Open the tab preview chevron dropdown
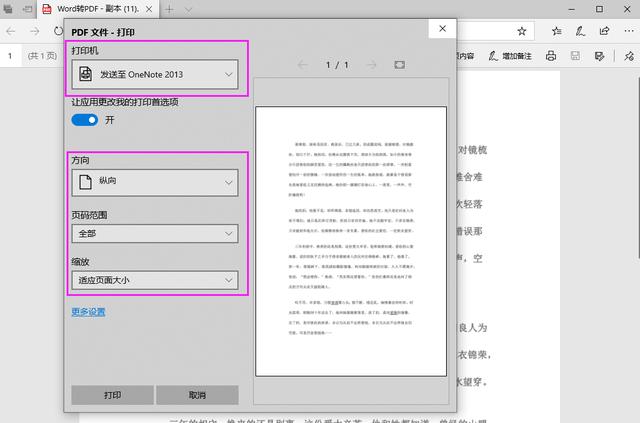The height and width of the screenshot is (423, 640). point(188,9)
